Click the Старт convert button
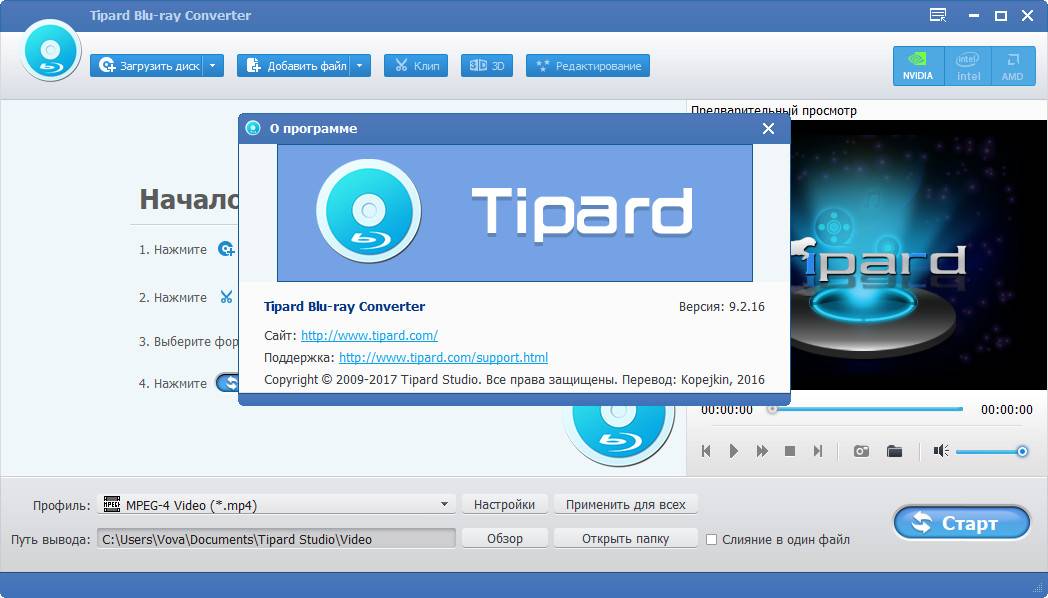The height and width of the screenshot is (598, 1048). pos(962,522)
